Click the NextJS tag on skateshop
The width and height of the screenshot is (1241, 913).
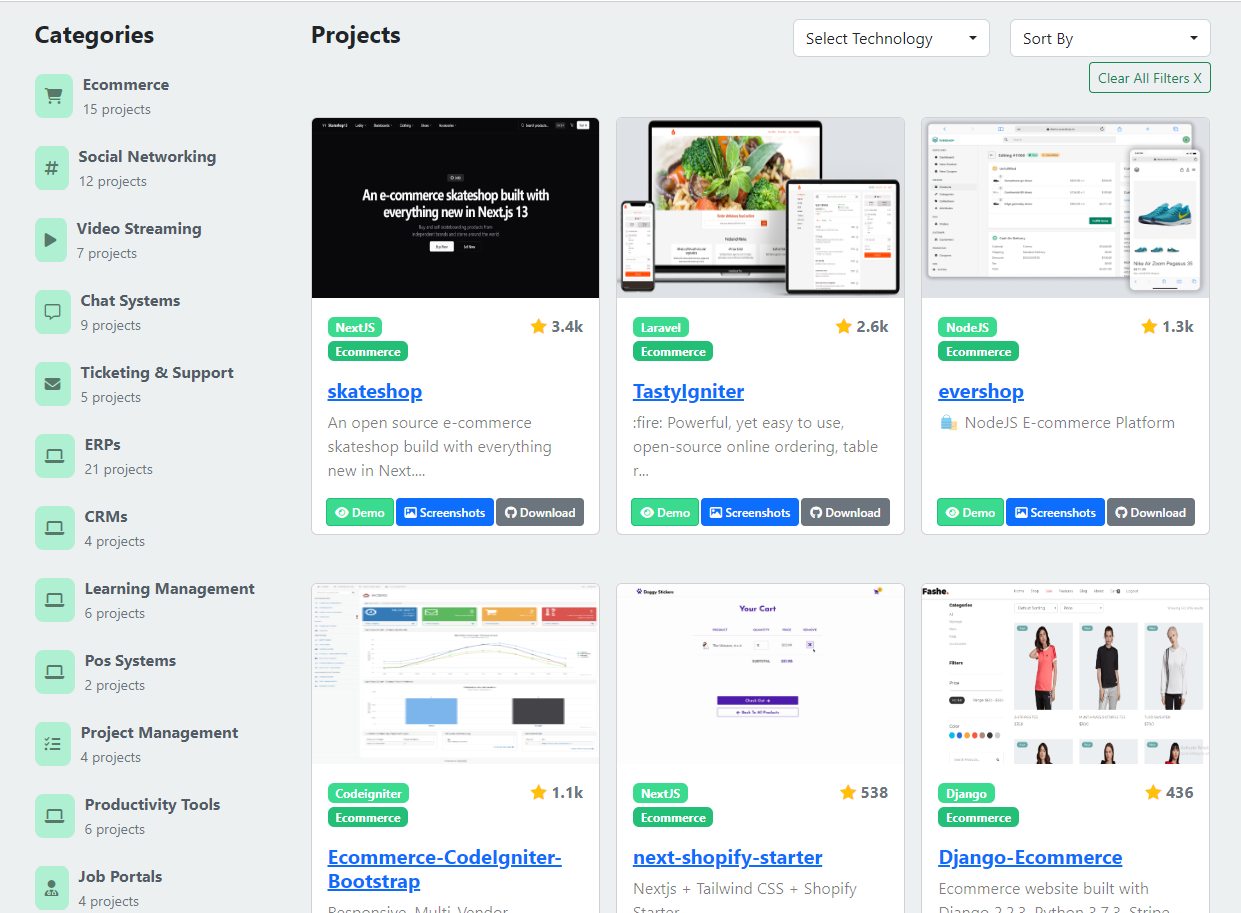click(x=355, y=327)
